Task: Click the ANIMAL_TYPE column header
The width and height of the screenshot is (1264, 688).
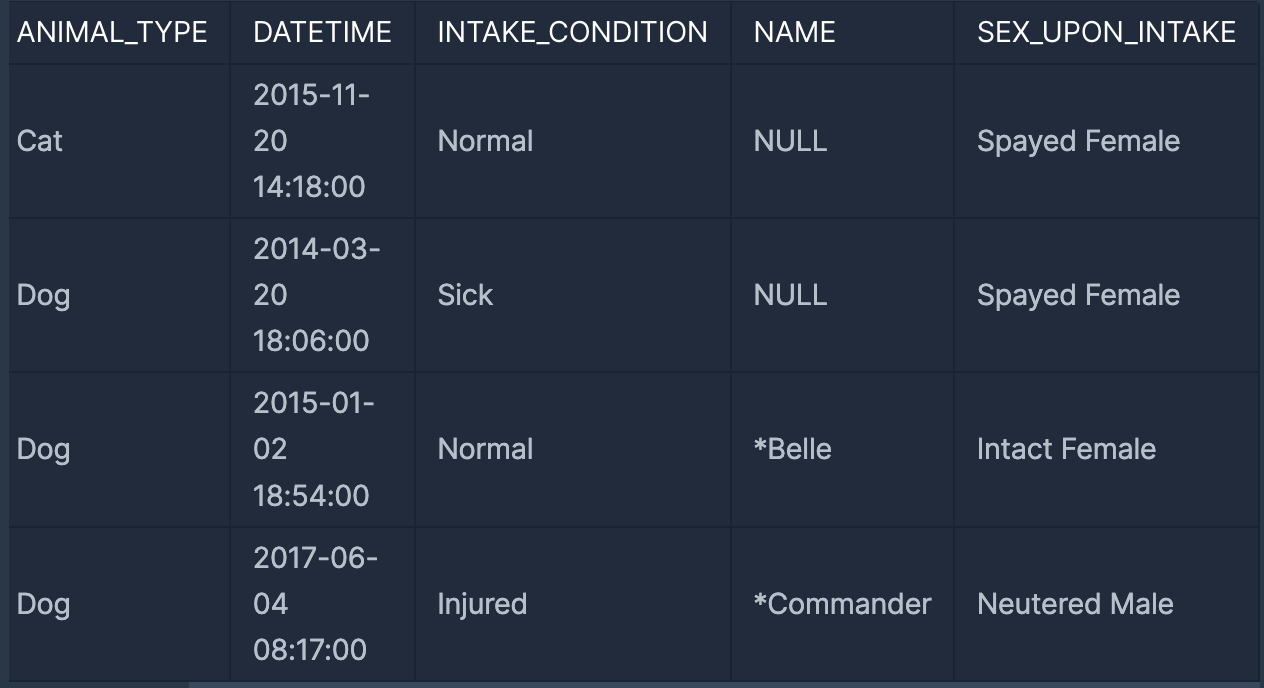Action: point(112,32)
